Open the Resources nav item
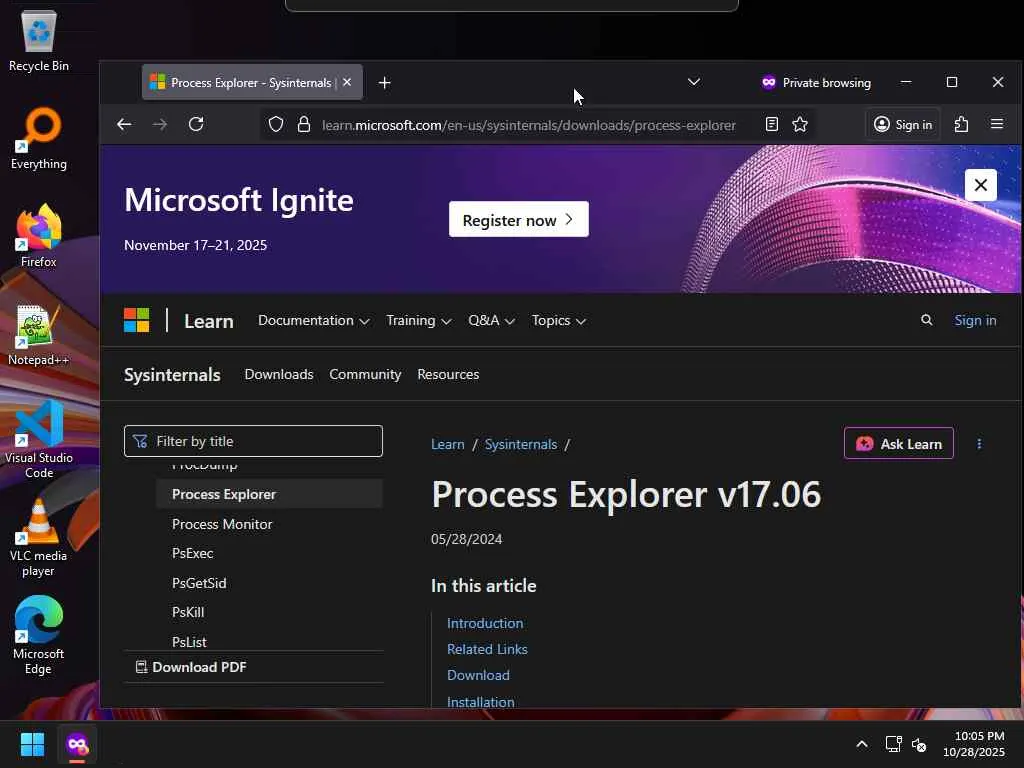Viewport: 1024px width, 768px height. coord(448,374)
